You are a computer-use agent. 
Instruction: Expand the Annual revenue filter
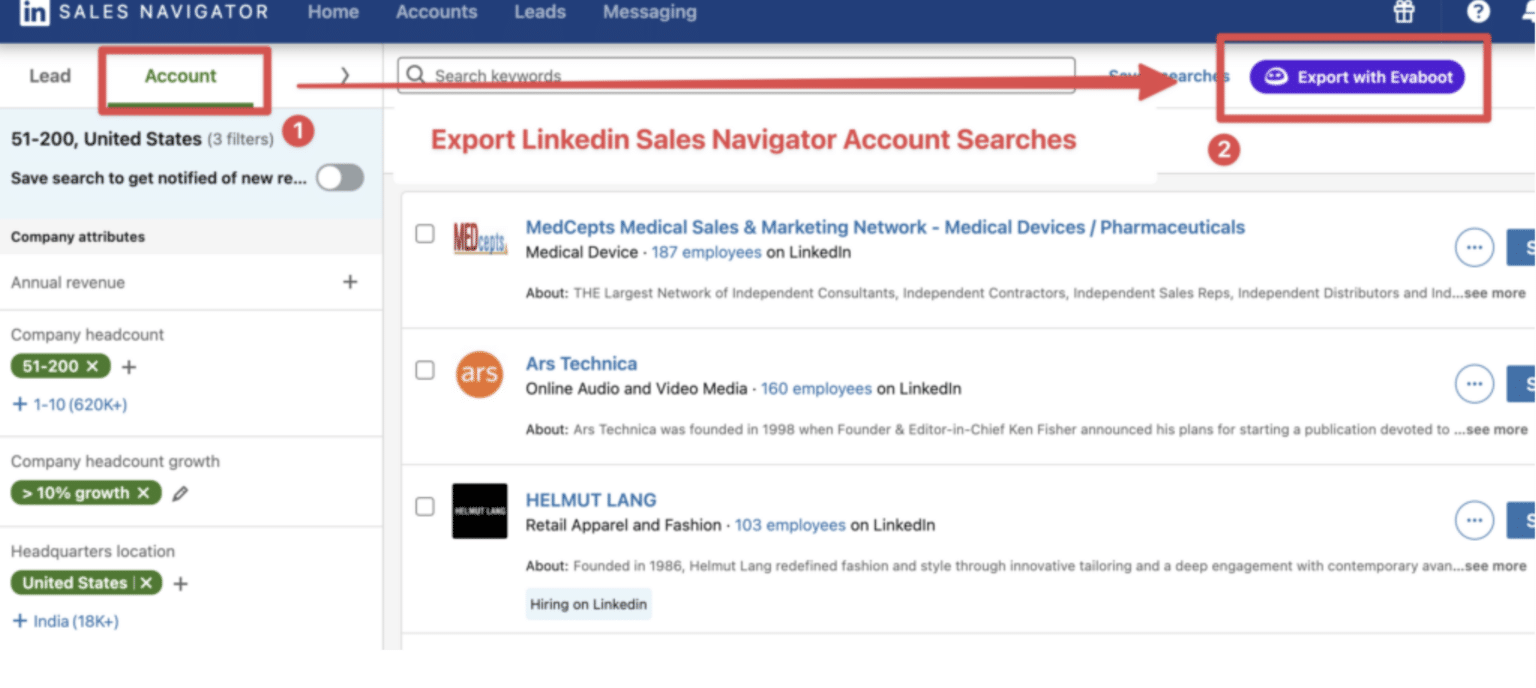[350, 283]
